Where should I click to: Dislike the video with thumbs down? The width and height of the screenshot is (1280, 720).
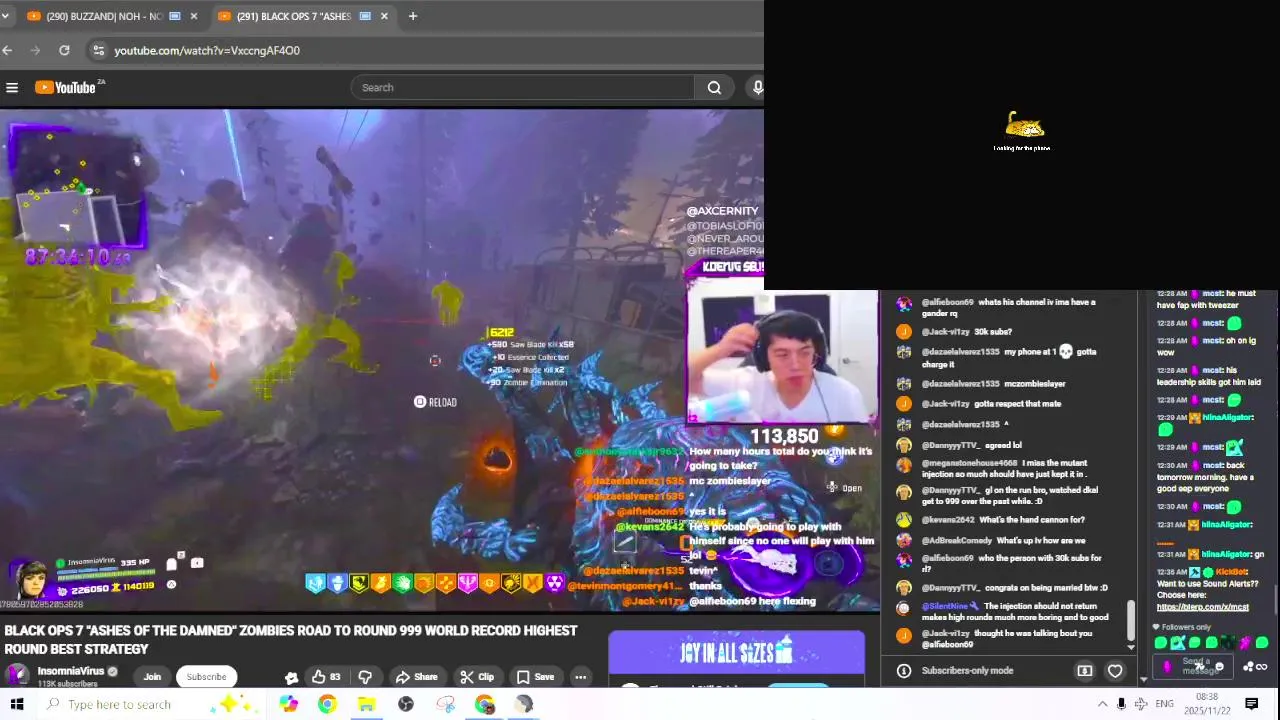365,677
